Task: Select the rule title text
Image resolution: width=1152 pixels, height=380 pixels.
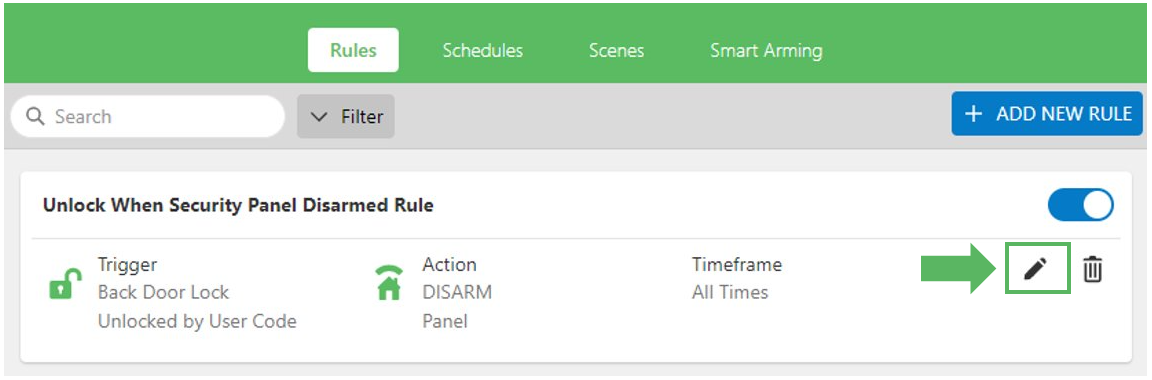Action: point(238,205)
